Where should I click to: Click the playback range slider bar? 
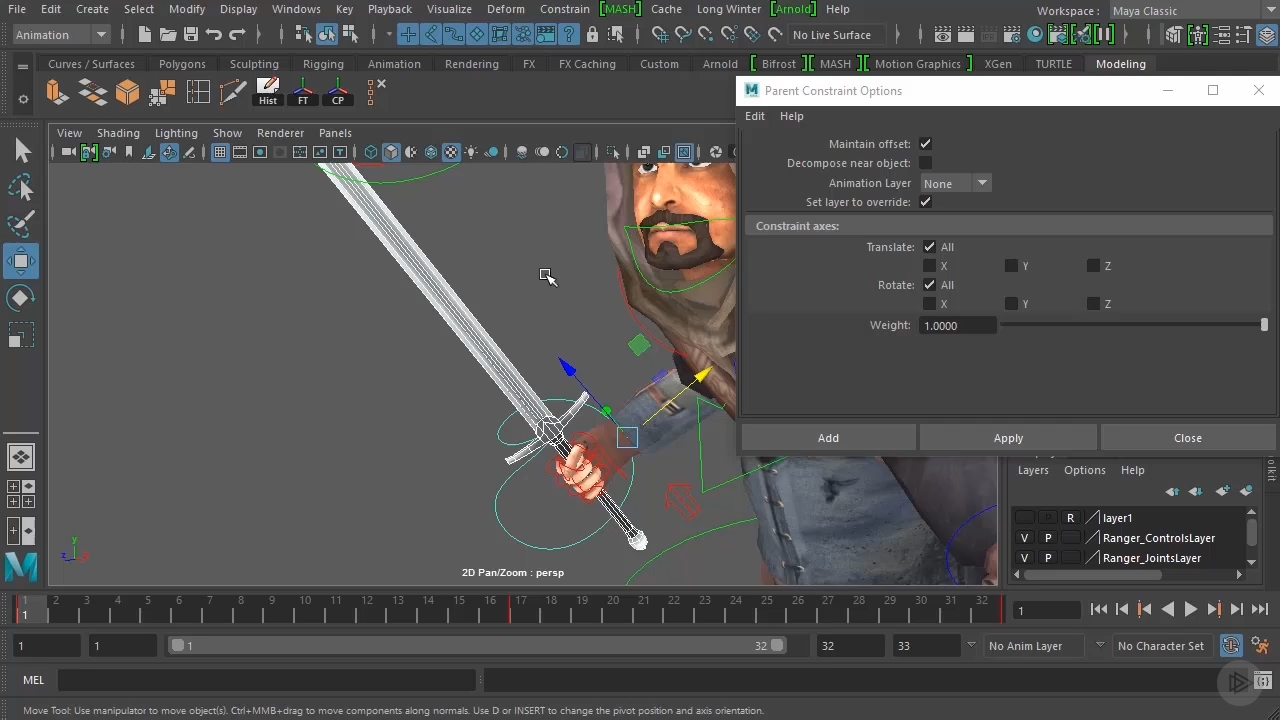(x=477, y=646)
